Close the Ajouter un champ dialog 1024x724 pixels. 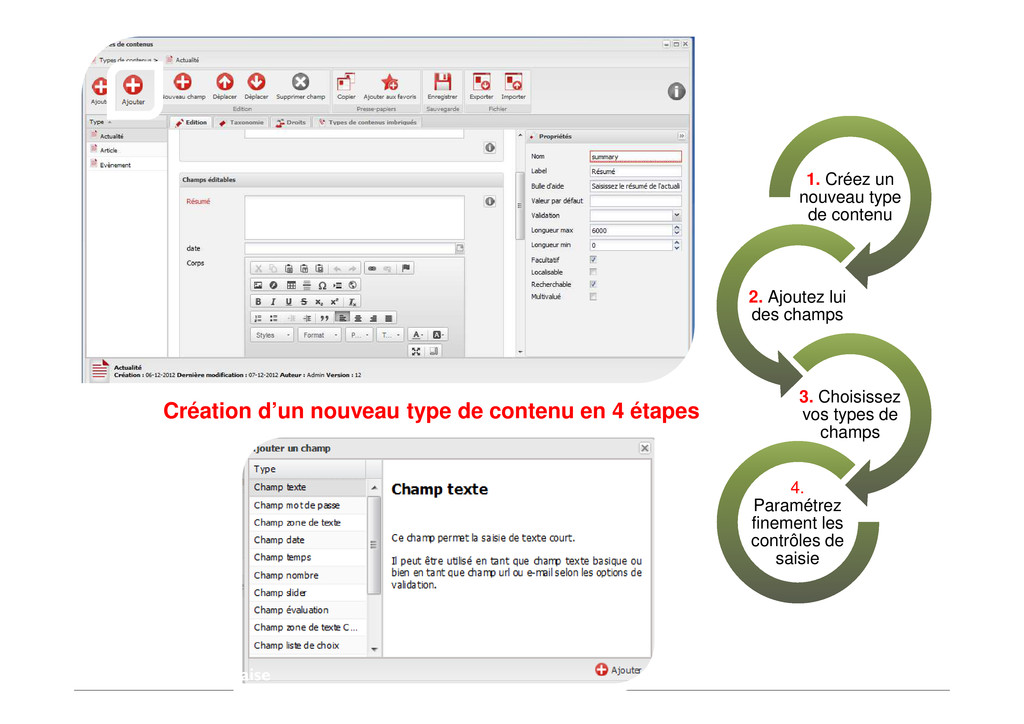[645, 448]
